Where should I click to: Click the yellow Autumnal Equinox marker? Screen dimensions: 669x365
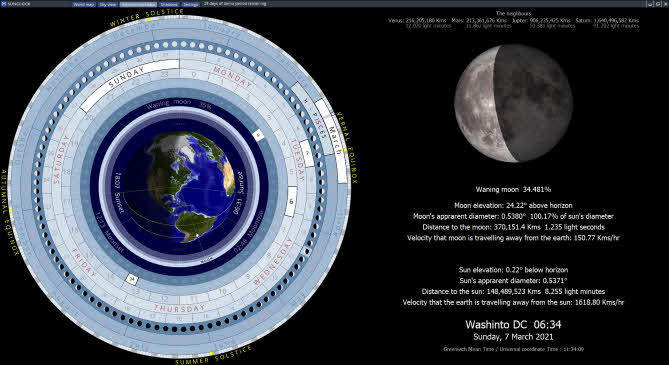(10, 211)
